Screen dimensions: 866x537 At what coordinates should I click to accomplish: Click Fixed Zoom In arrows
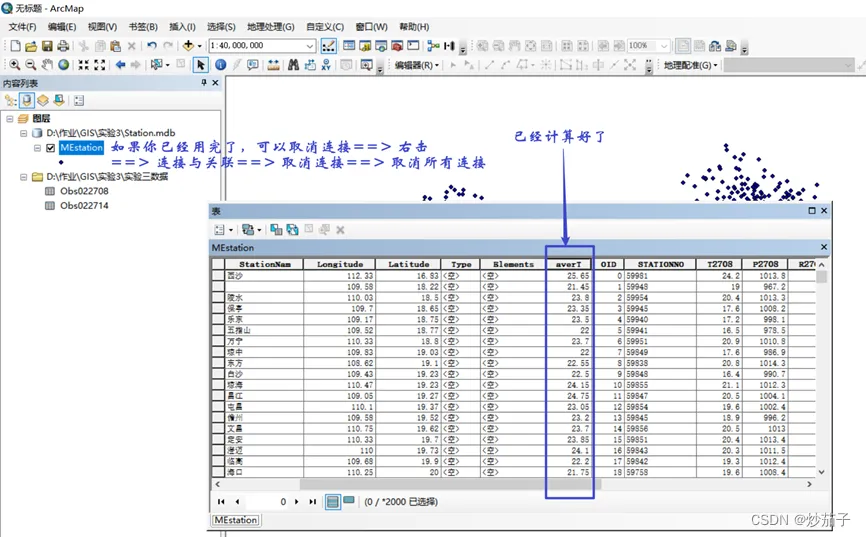(x=83, y=65)
